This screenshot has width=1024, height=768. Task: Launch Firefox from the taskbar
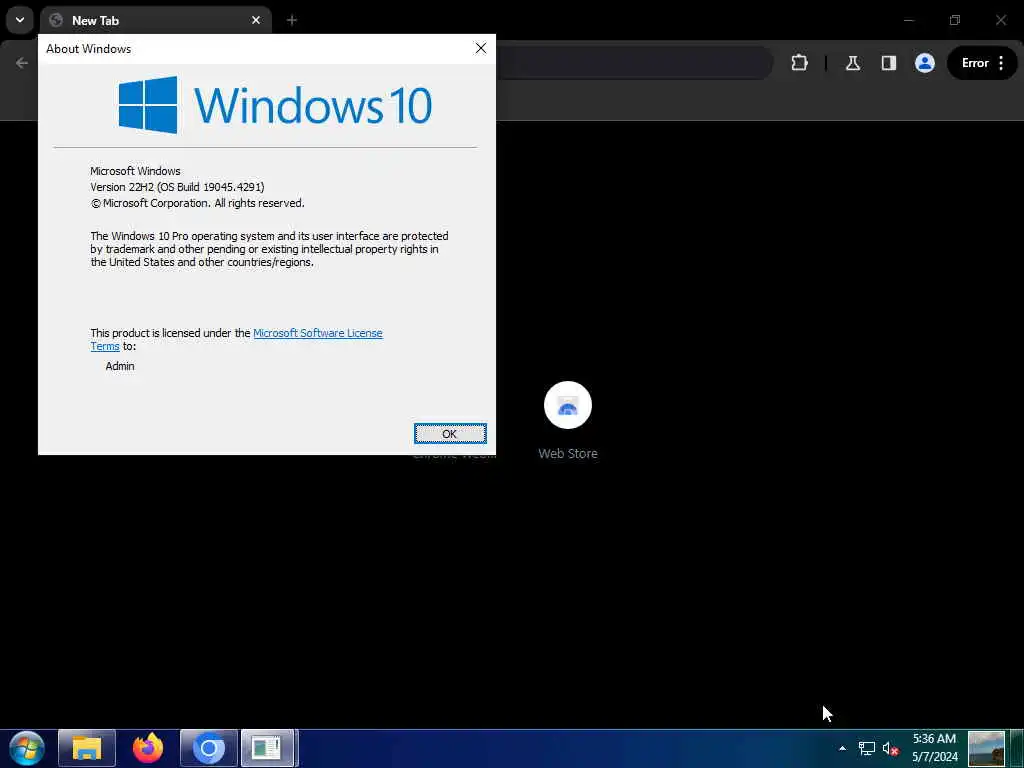coord(148,748)
